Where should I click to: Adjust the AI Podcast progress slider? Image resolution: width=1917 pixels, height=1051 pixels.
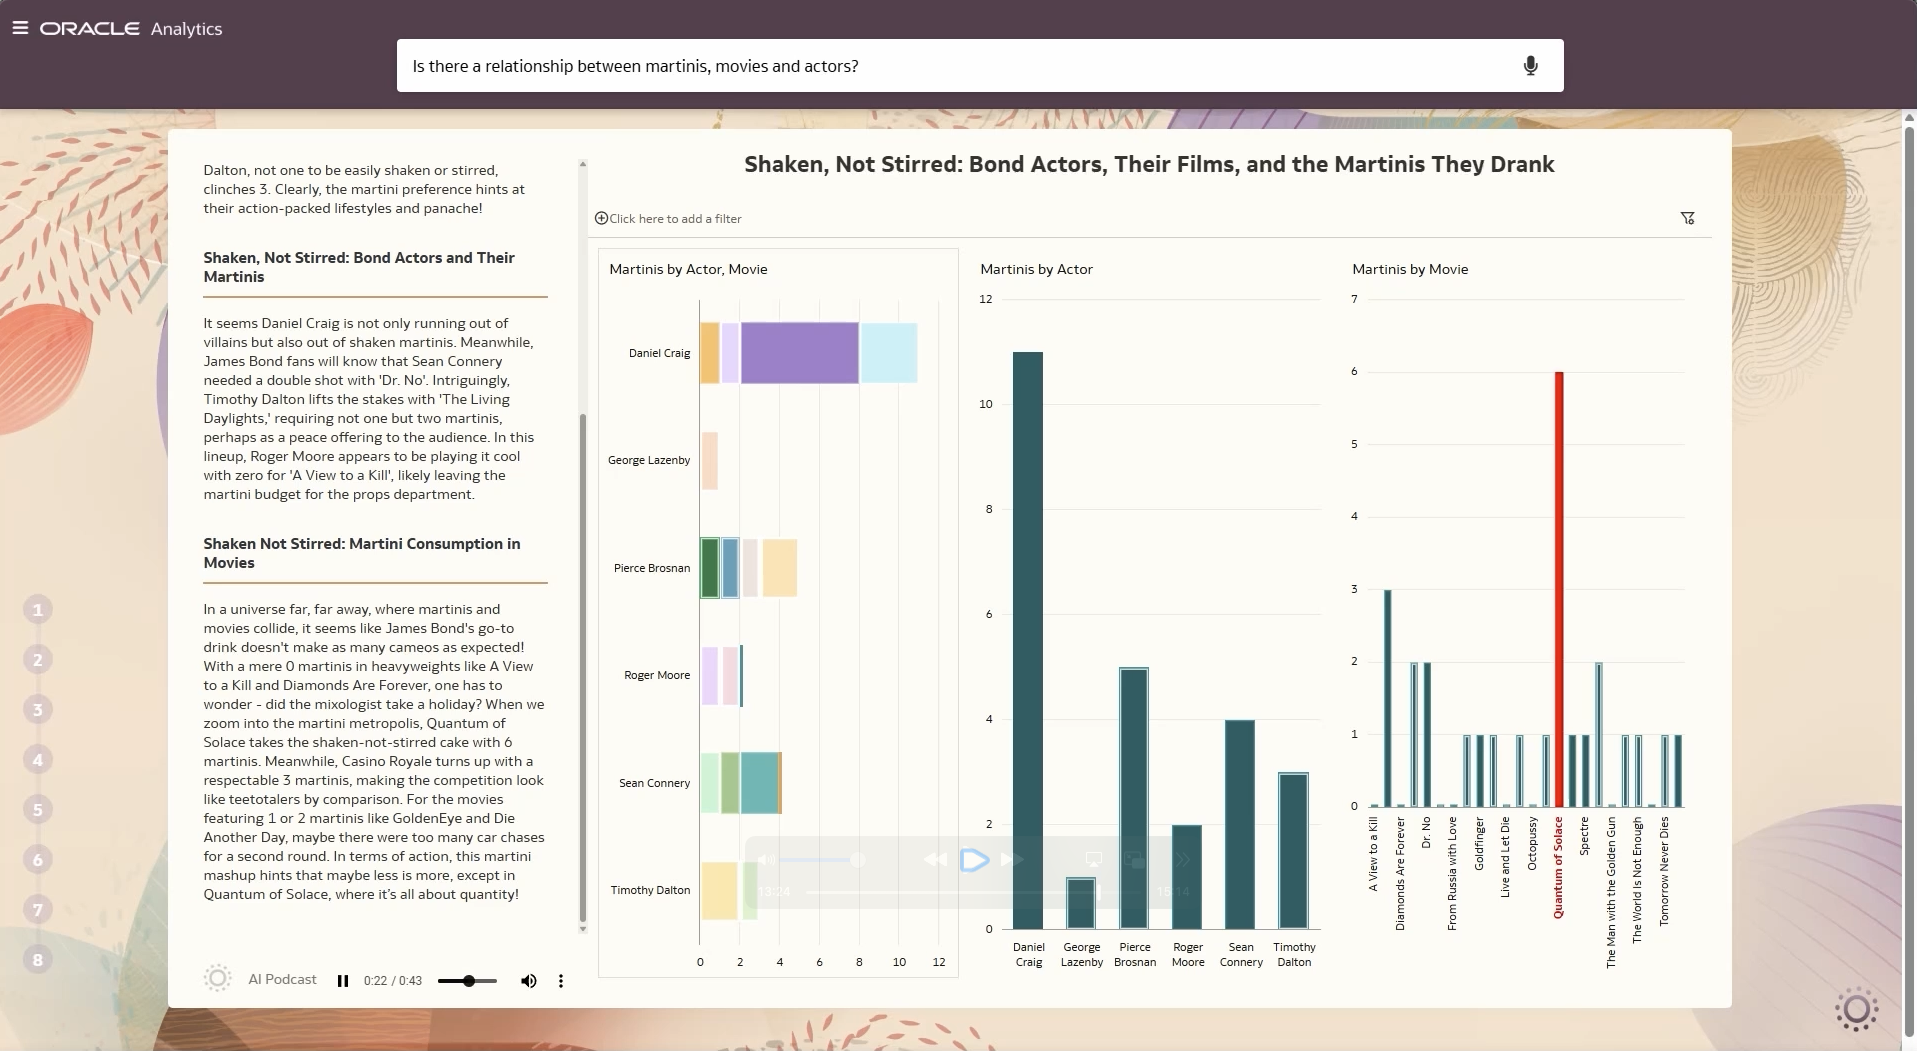click(x=468, y=981)
